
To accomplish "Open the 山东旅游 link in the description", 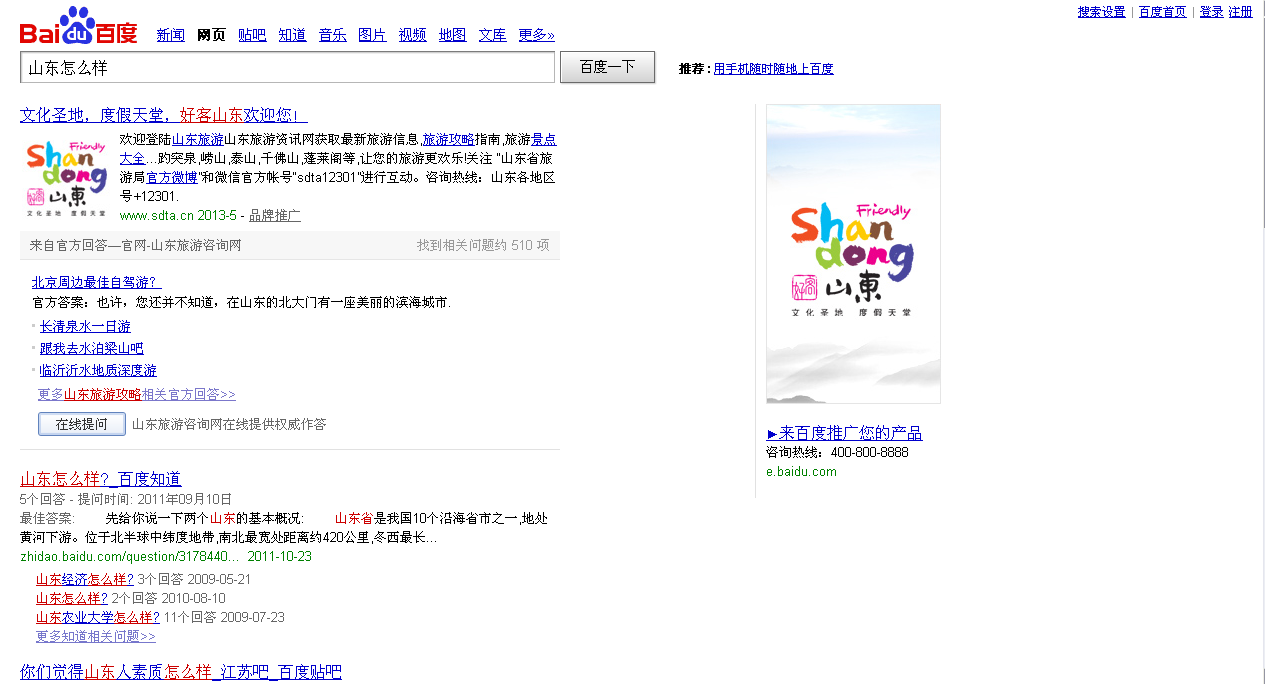I will pyautogui.click(x=198, y=140).
